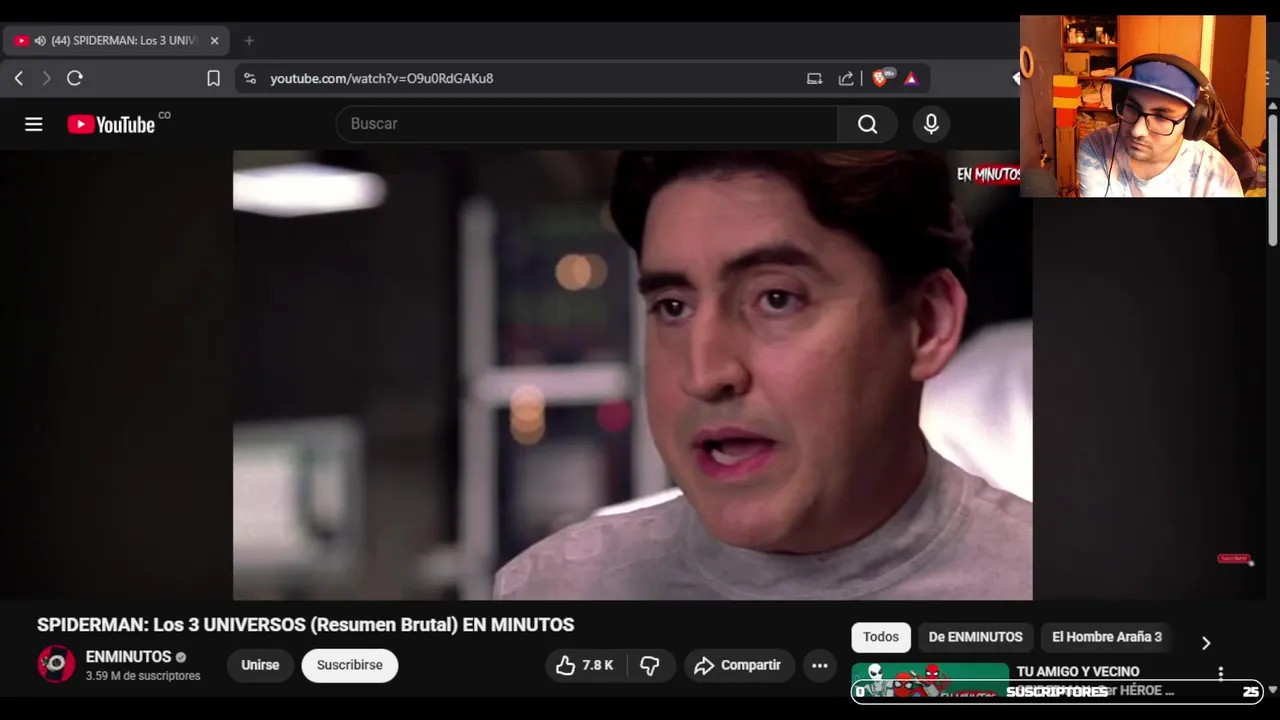
Task: Close the SPIDERMAN YouTube tab
Action: tap(214, 41)
